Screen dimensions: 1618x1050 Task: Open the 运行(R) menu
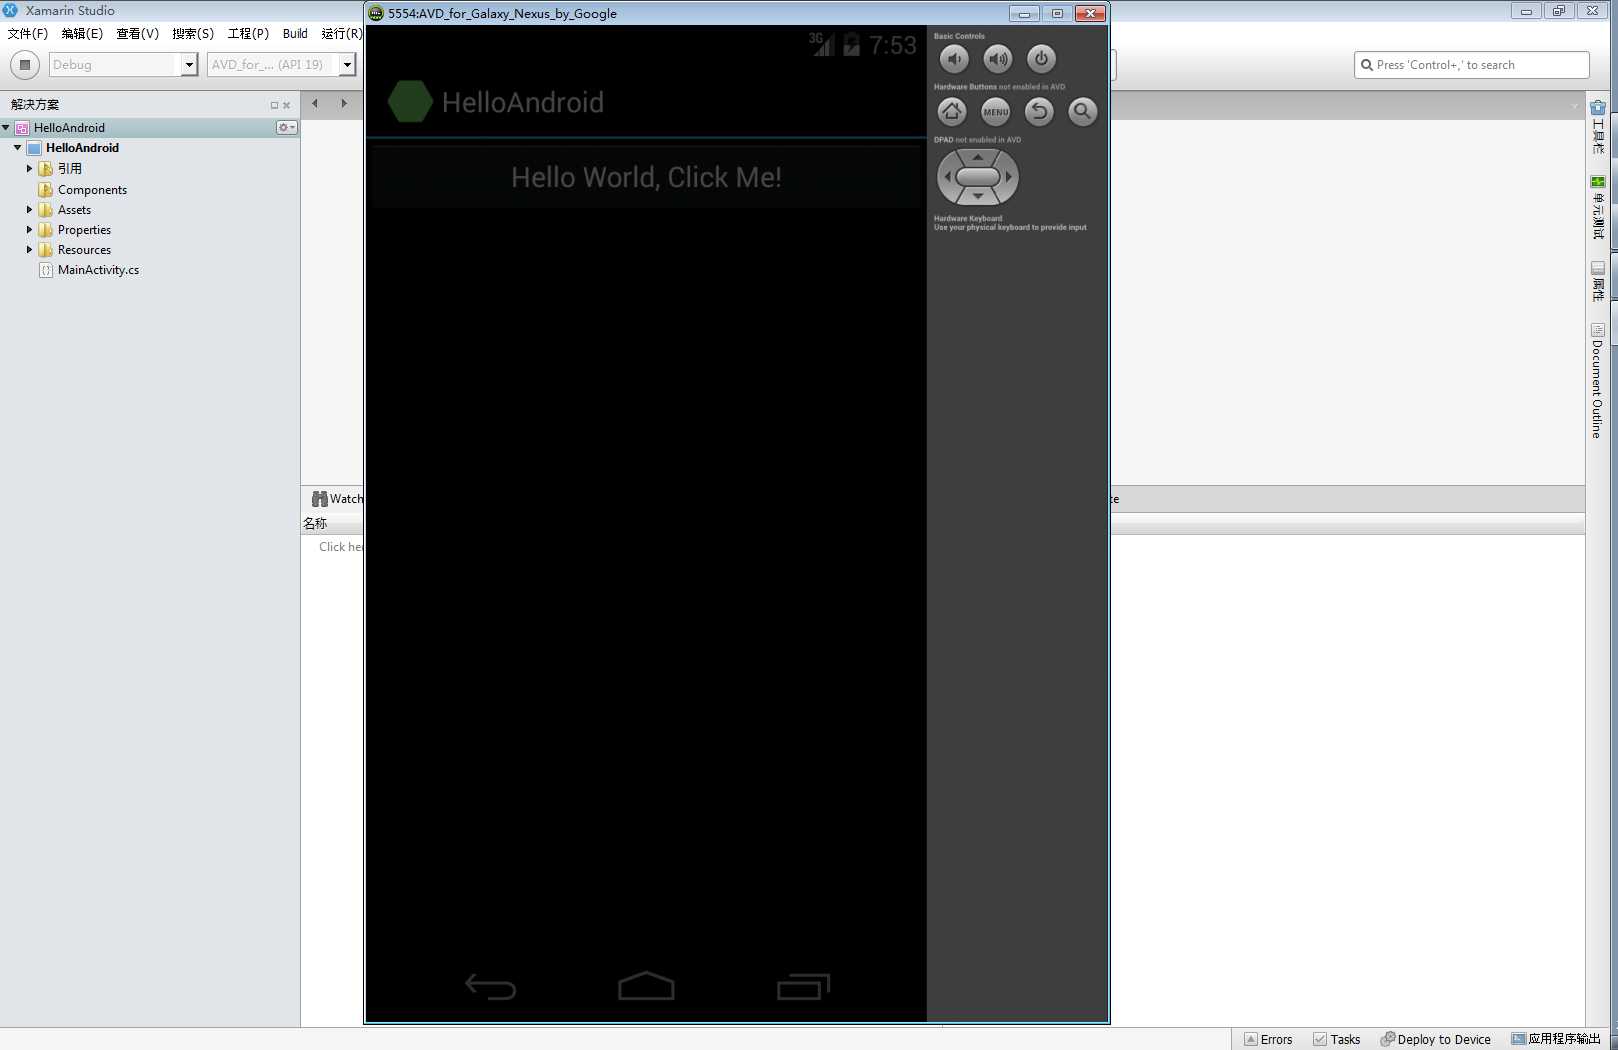341,34
